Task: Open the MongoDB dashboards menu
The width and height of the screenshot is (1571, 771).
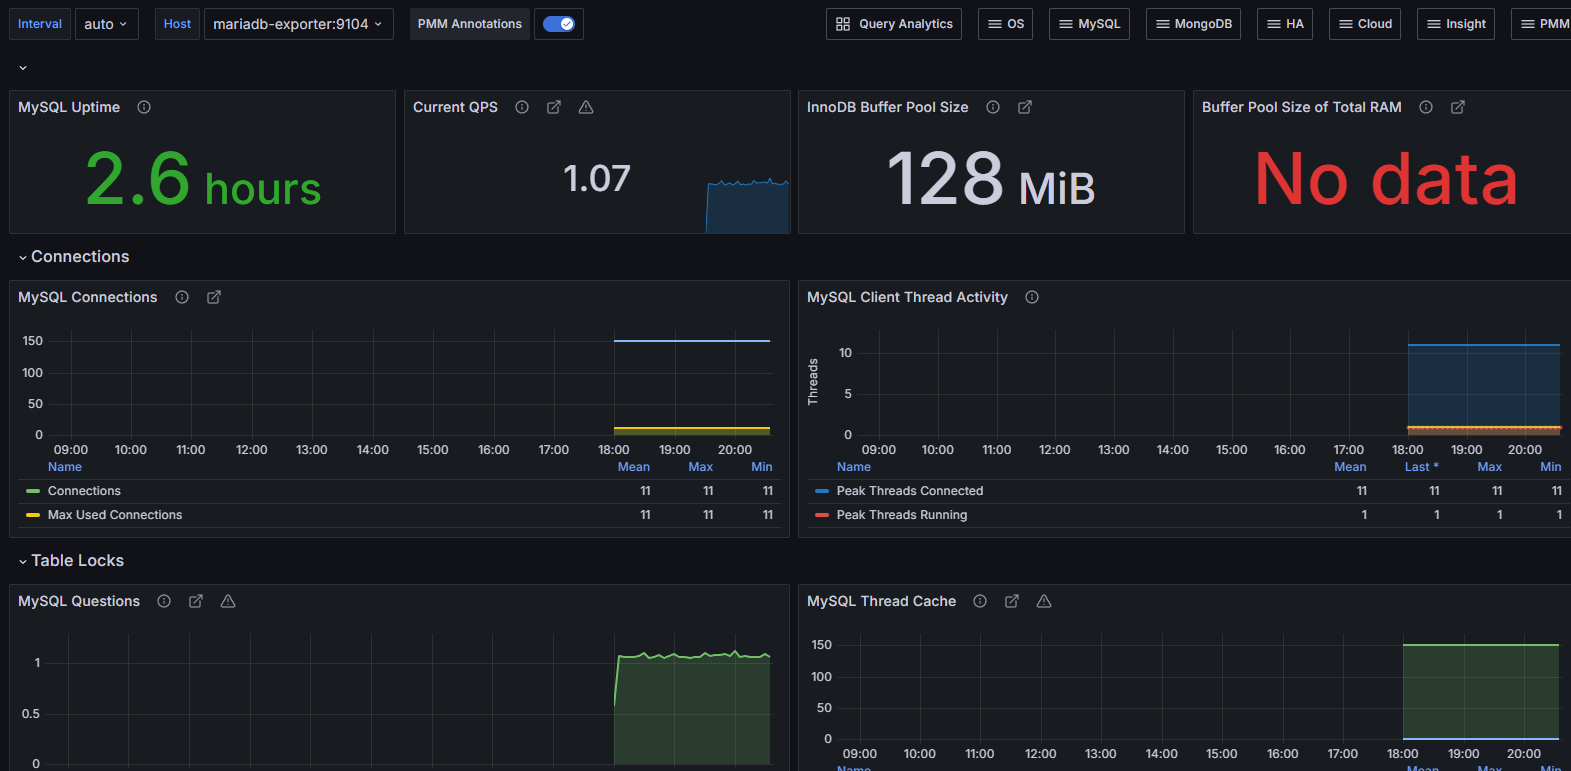Action: (x=1193, y=24)
